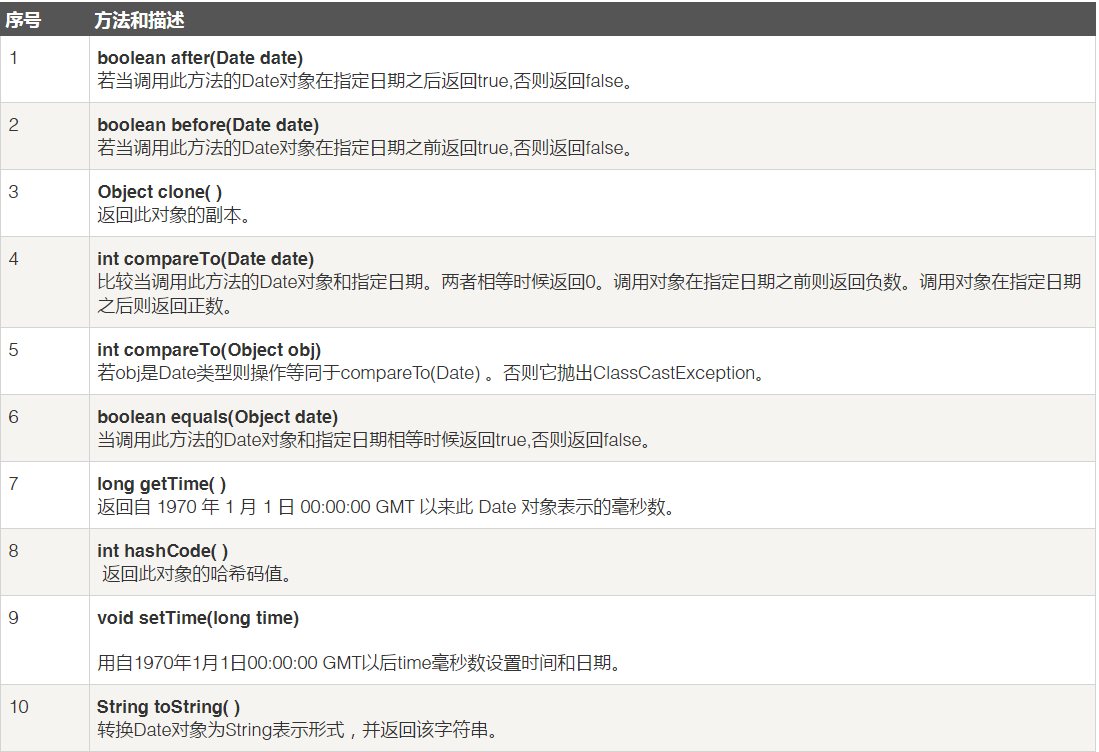Click the toString description about 转换Date对象为String
The image size is (1099, 752).
pos(297,730)
